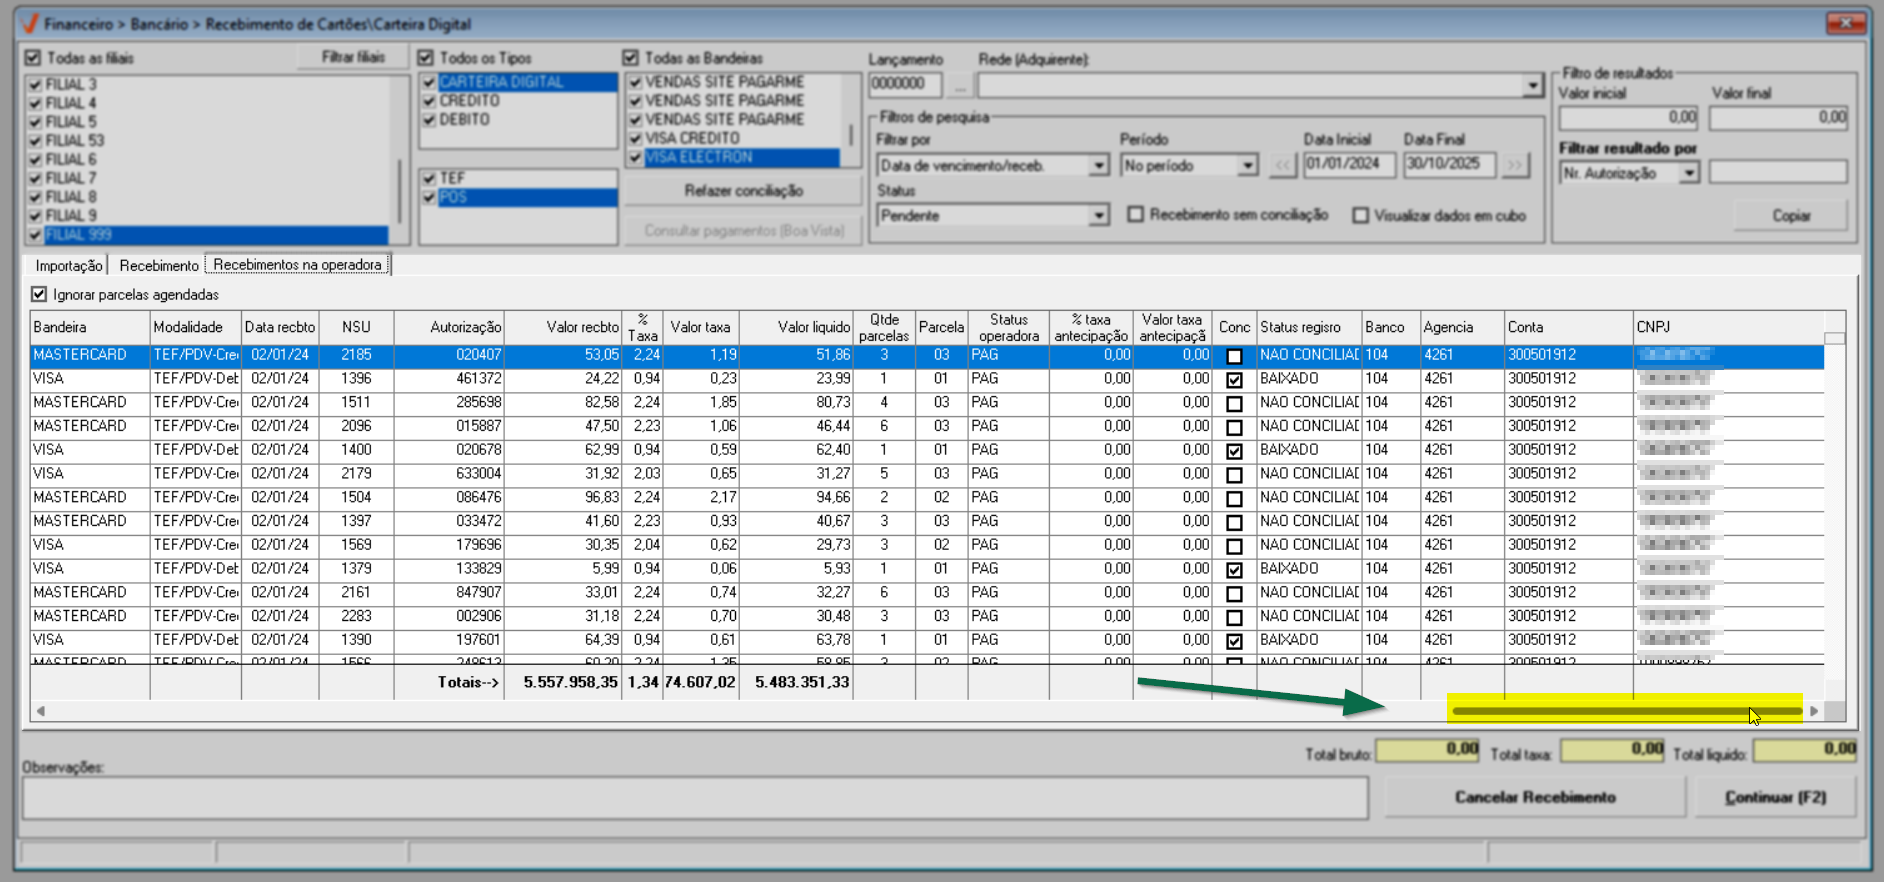
Task: Click the horizontal scrollbar right arrow
Action: [1814, 711]
